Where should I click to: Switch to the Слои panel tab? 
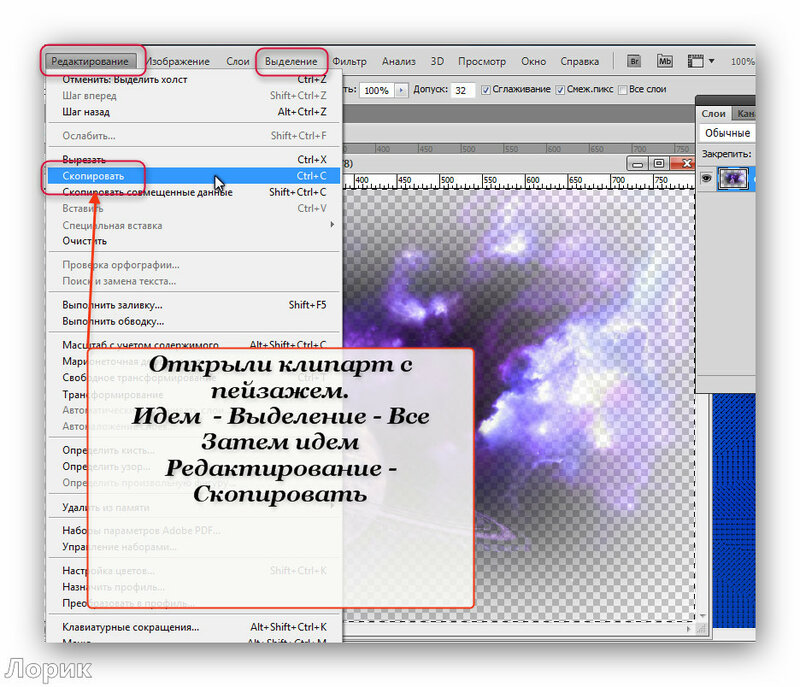click(713, 114)
